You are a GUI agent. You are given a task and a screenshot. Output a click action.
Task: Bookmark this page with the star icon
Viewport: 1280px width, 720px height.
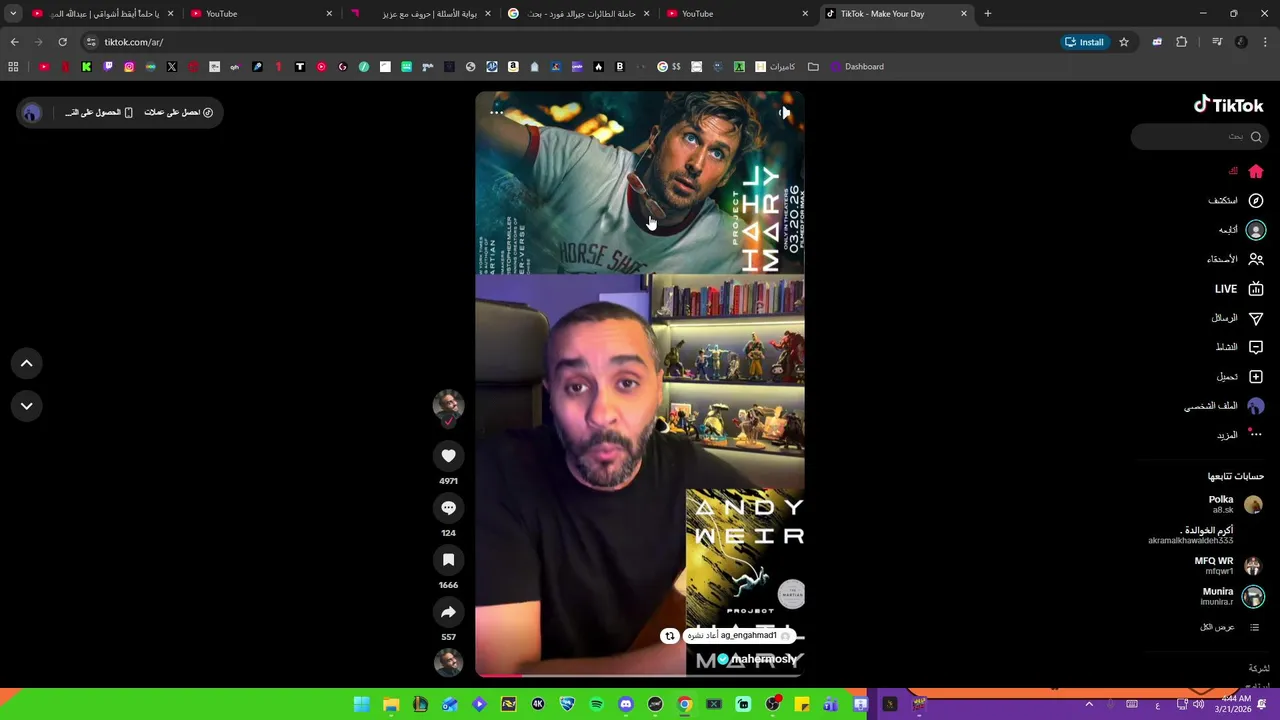coord(1124,42)
